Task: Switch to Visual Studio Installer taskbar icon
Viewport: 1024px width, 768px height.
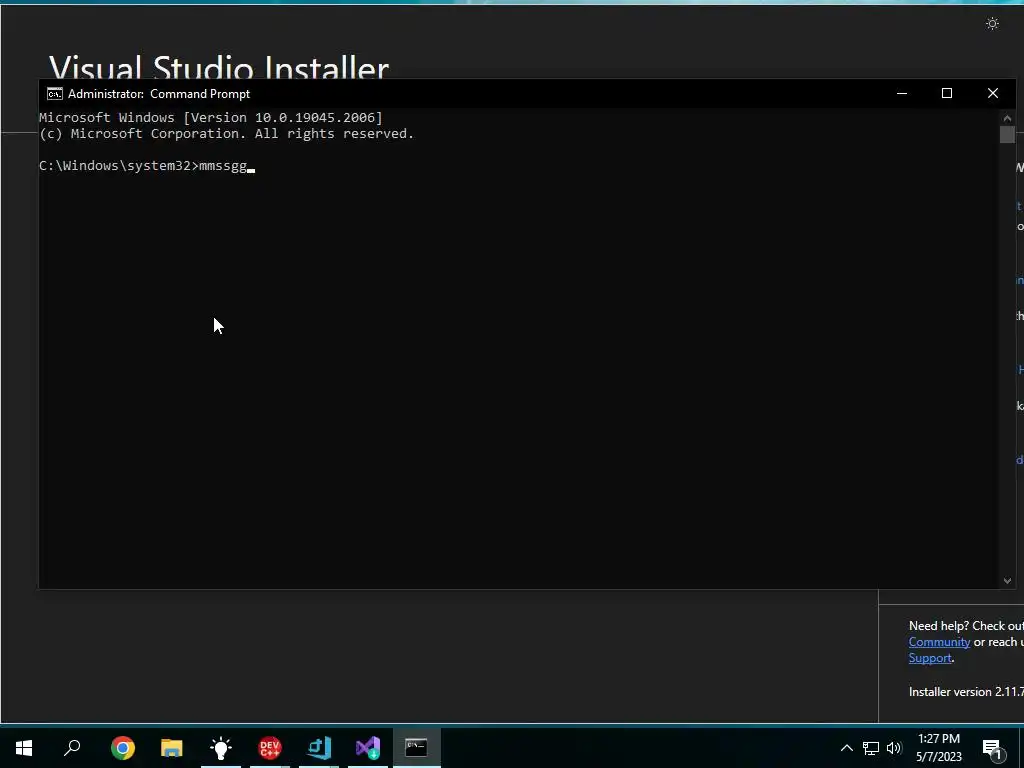Action: click(x=368, y=748)
